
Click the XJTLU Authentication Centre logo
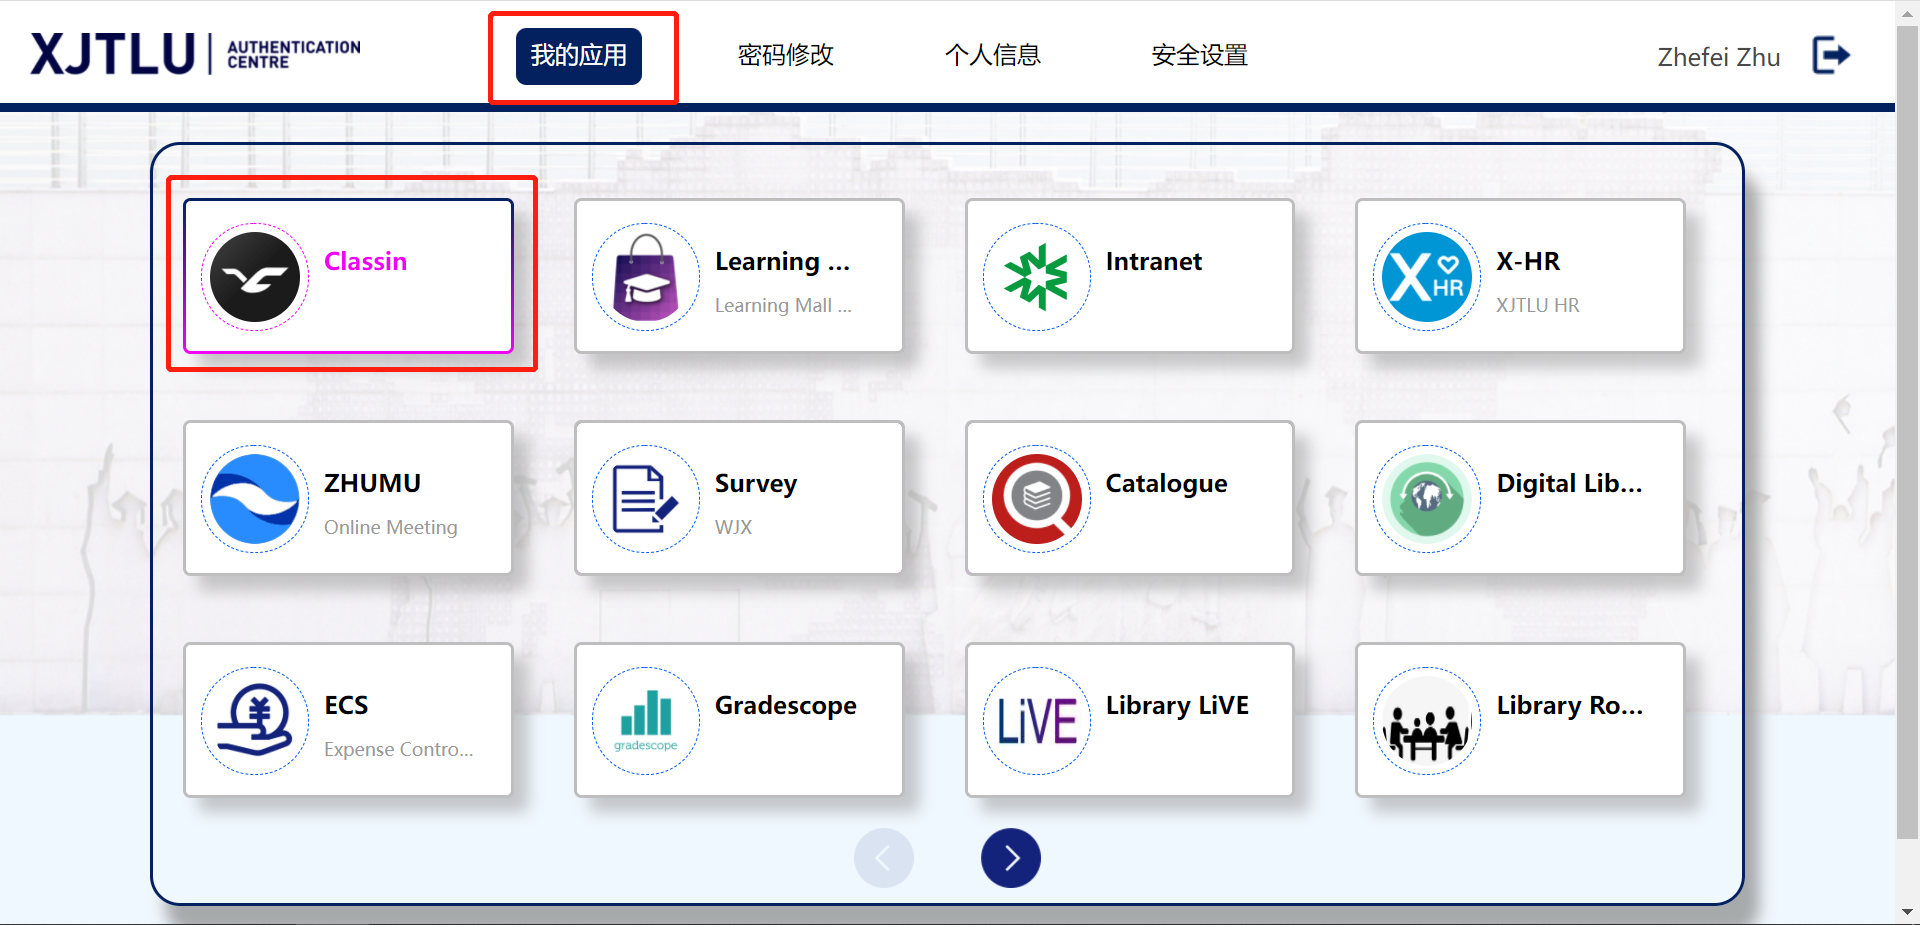(x=196, y=54)
